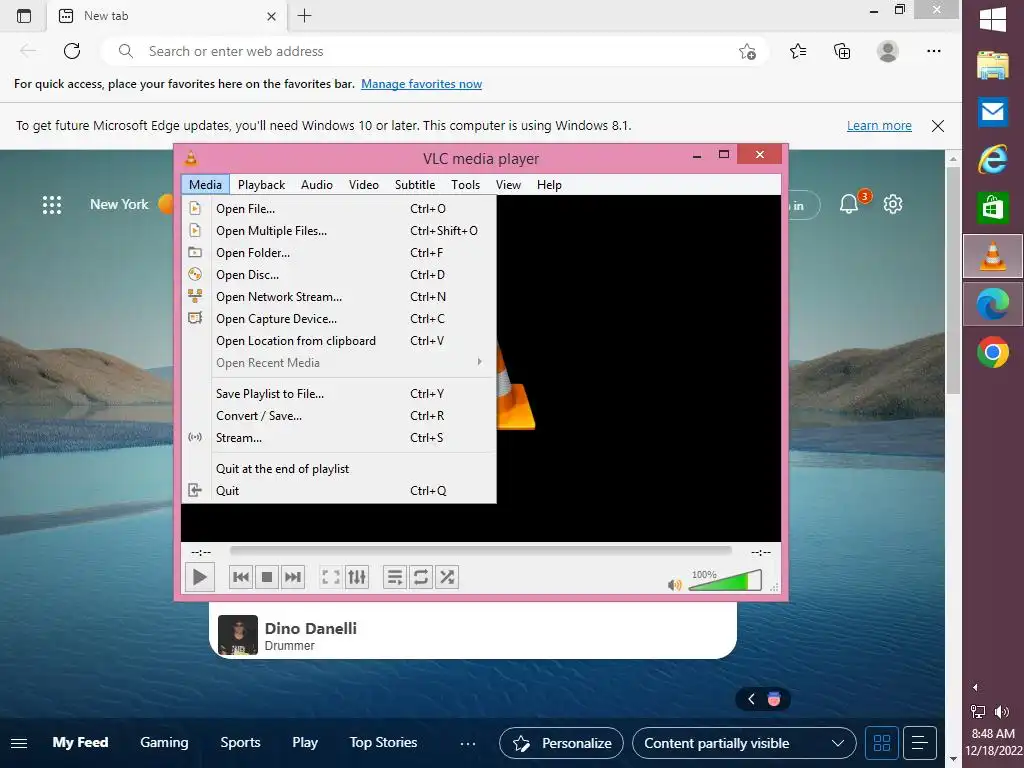Image resolution: width=1024 pixels, height=768 pixels.
Task: Click VLC cone icon in title bar
Action: [x=191, y=158]
